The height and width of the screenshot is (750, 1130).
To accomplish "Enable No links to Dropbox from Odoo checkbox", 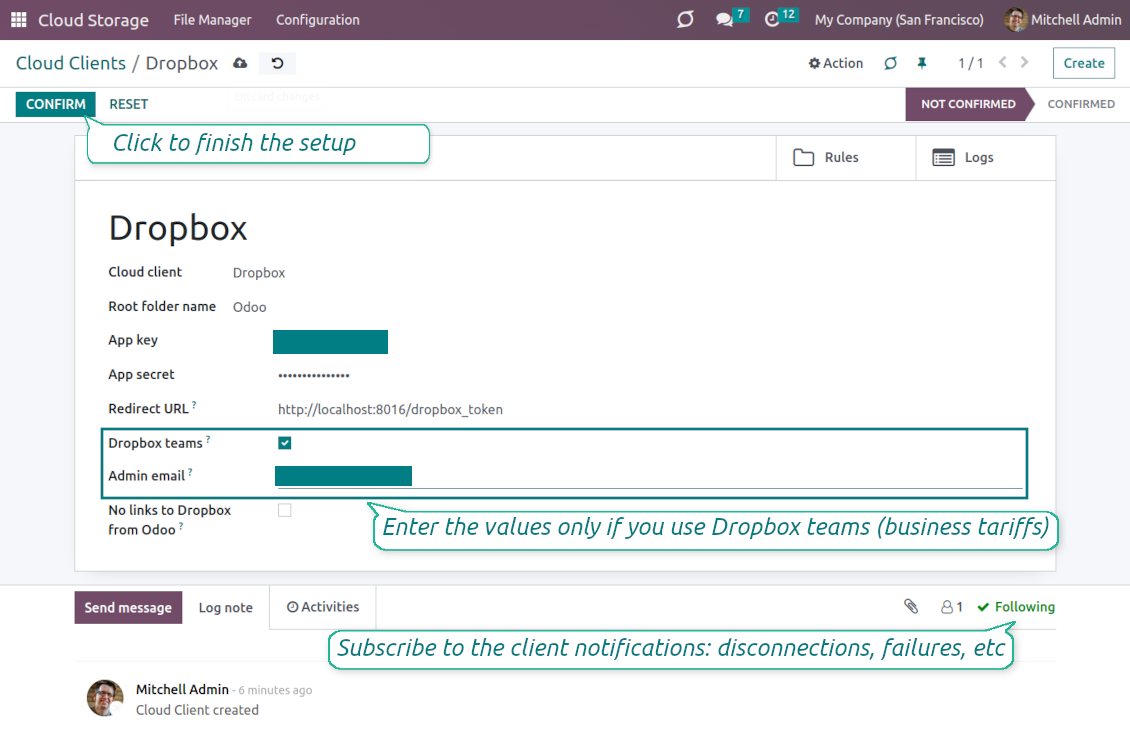I will point(285,510).
